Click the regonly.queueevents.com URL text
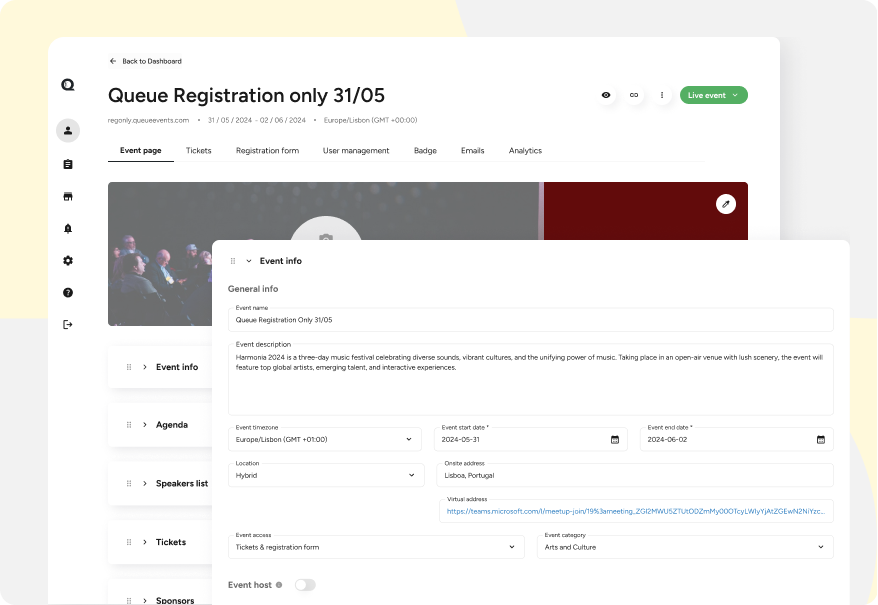The height and width of the screenshot is (605, 878). tap(148, 120)
